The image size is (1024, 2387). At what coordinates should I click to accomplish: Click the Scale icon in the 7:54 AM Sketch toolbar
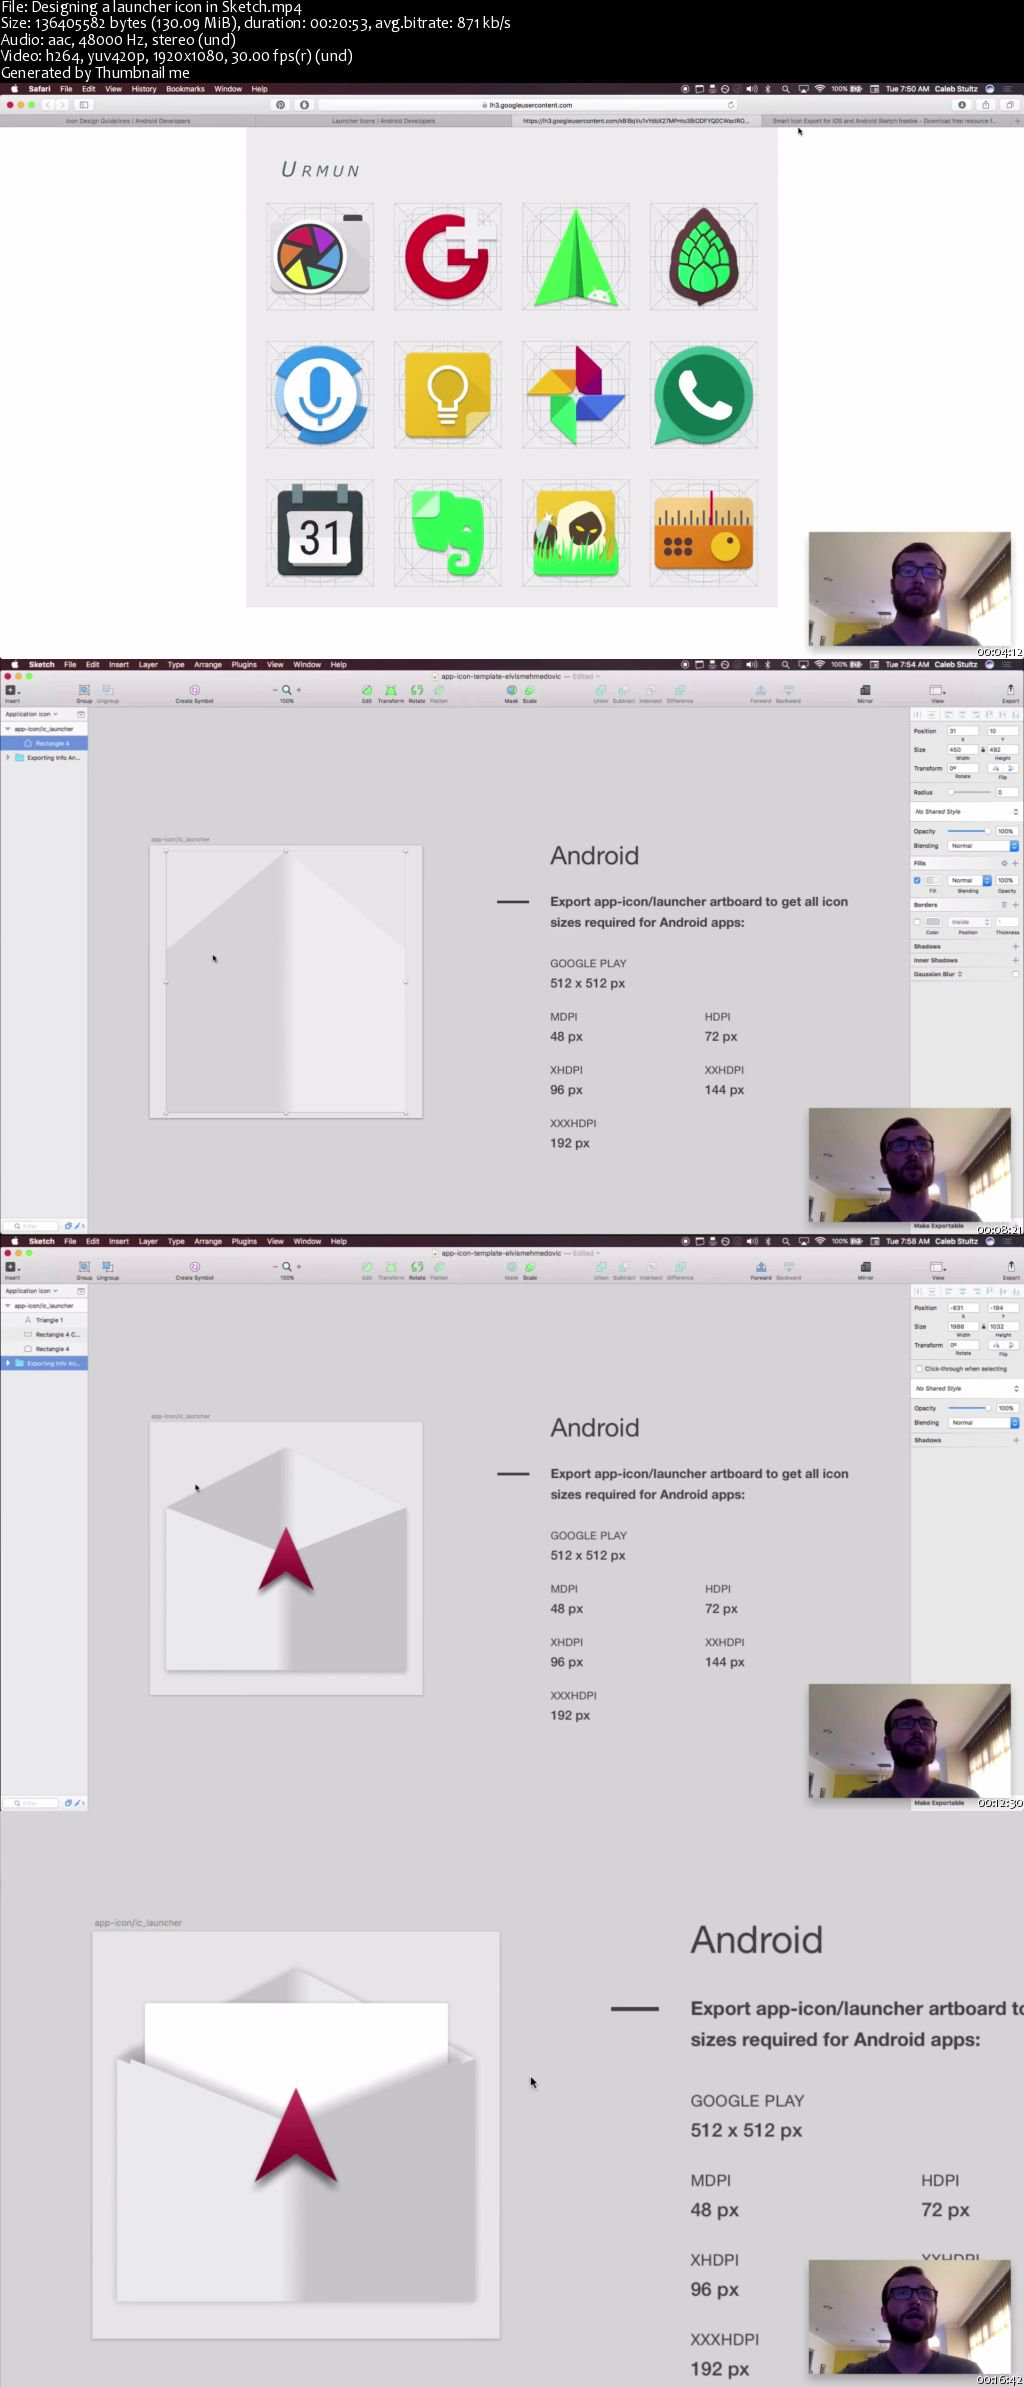(x=530, y=692)
